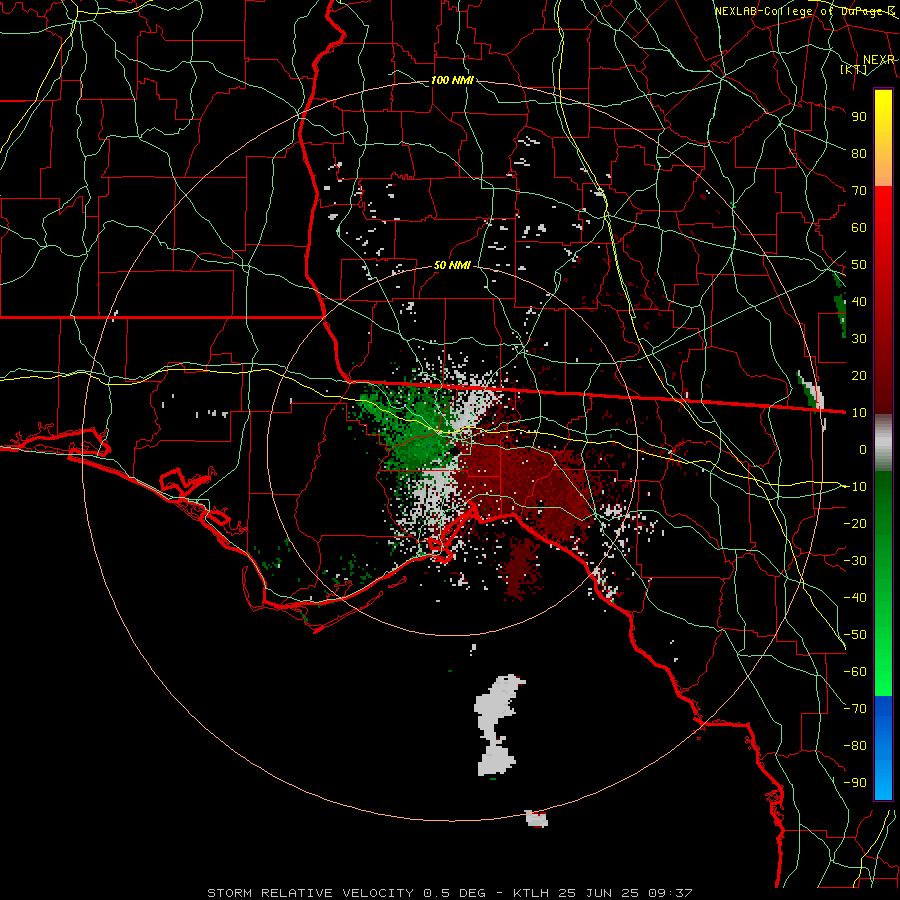The height and width of the screenshot is (900, 900).
Task: Click the storm relative velocity caption at bottom
Action: [x=449, y=893]
